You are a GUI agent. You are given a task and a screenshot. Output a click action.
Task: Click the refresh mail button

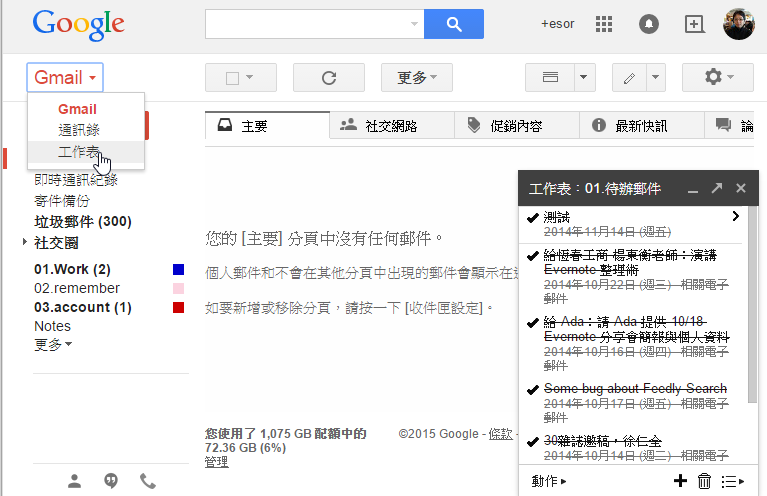click(329, 77)
